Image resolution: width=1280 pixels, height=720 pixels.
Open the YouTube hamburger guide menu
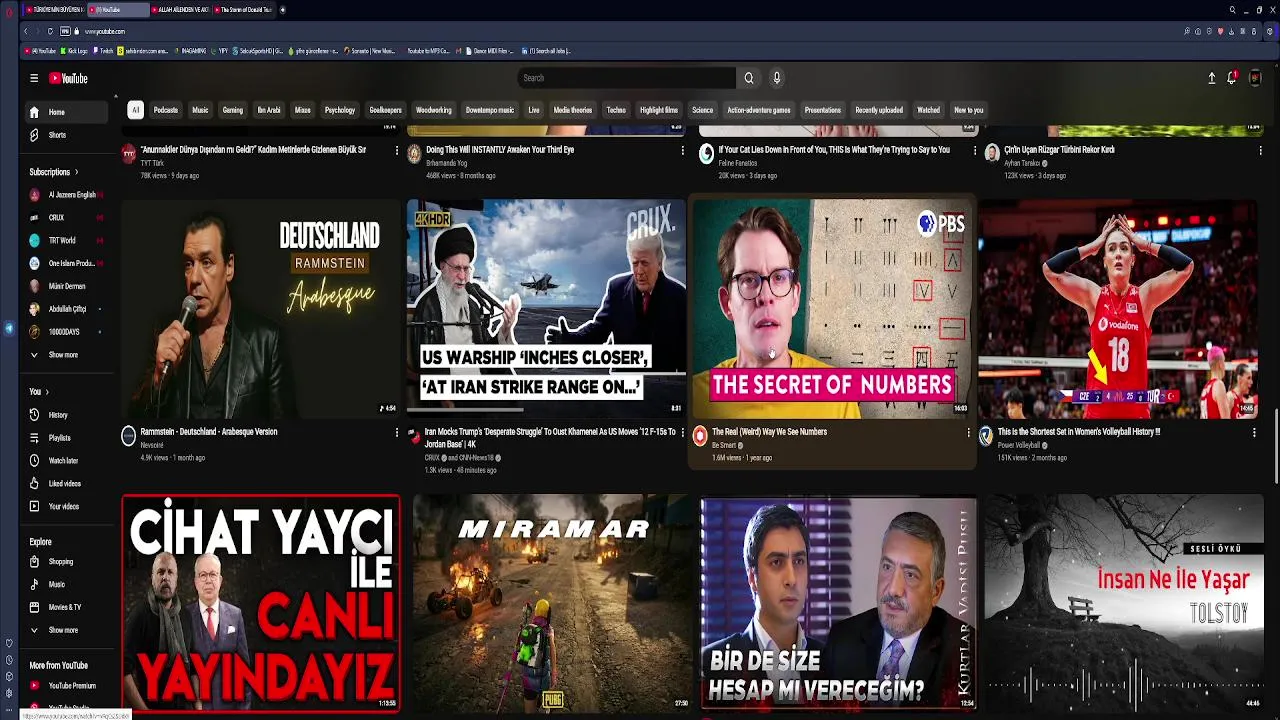click(34, 78)
